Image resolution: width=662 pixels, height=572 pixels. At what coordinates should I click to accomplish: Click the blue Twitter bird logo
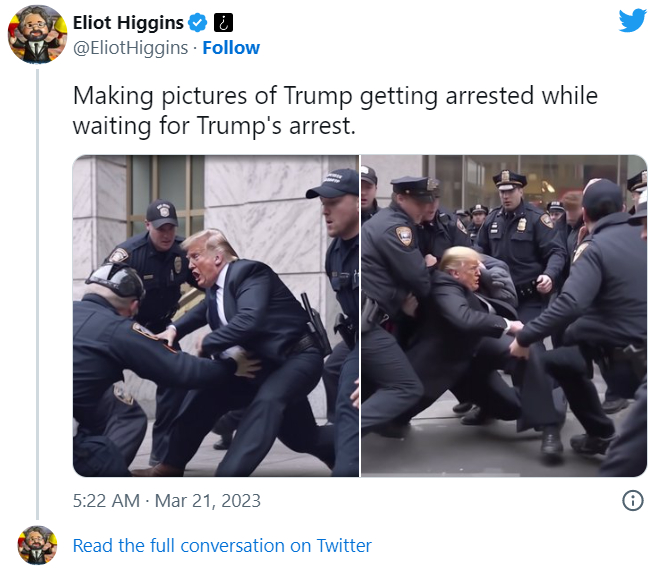[x=632, y=20]
